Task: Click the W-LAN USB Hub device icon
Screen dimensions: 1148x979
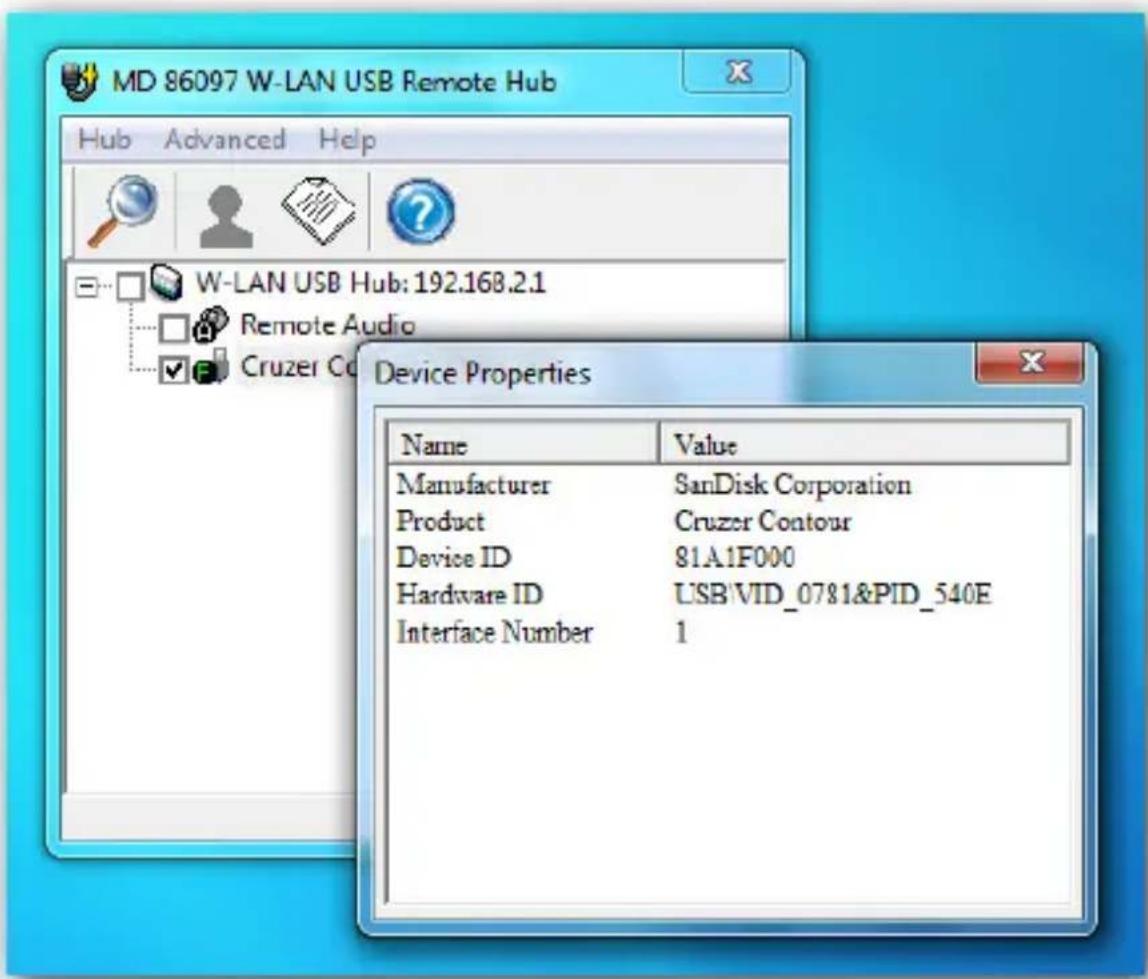Action: tap(167, 283)
